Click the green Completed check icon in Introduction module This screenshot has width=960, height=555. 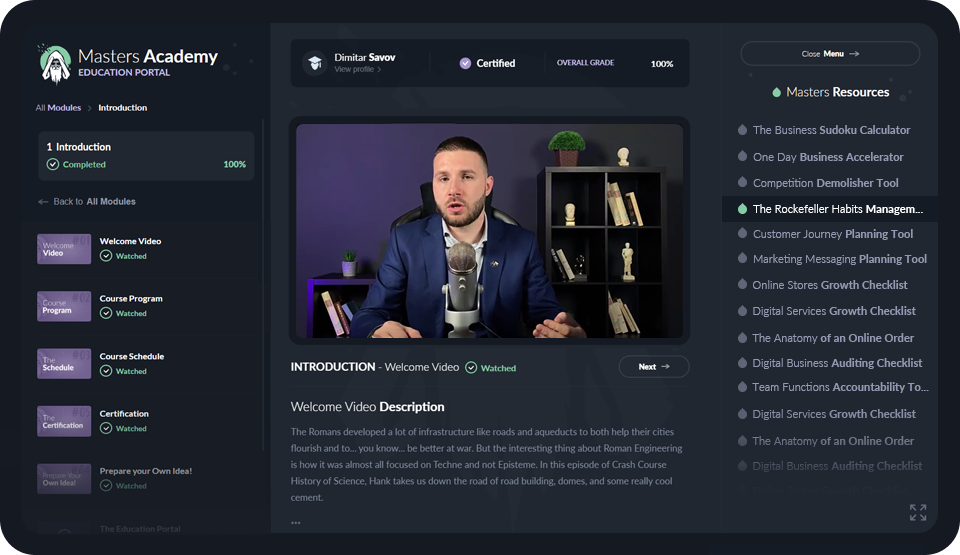tap(53, 164)
